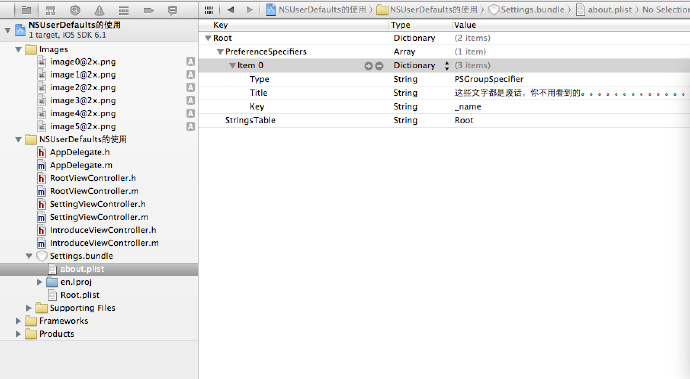Collapse Settings.bundle disclosure triangle

pyautogui.click(x=29, y=256)
